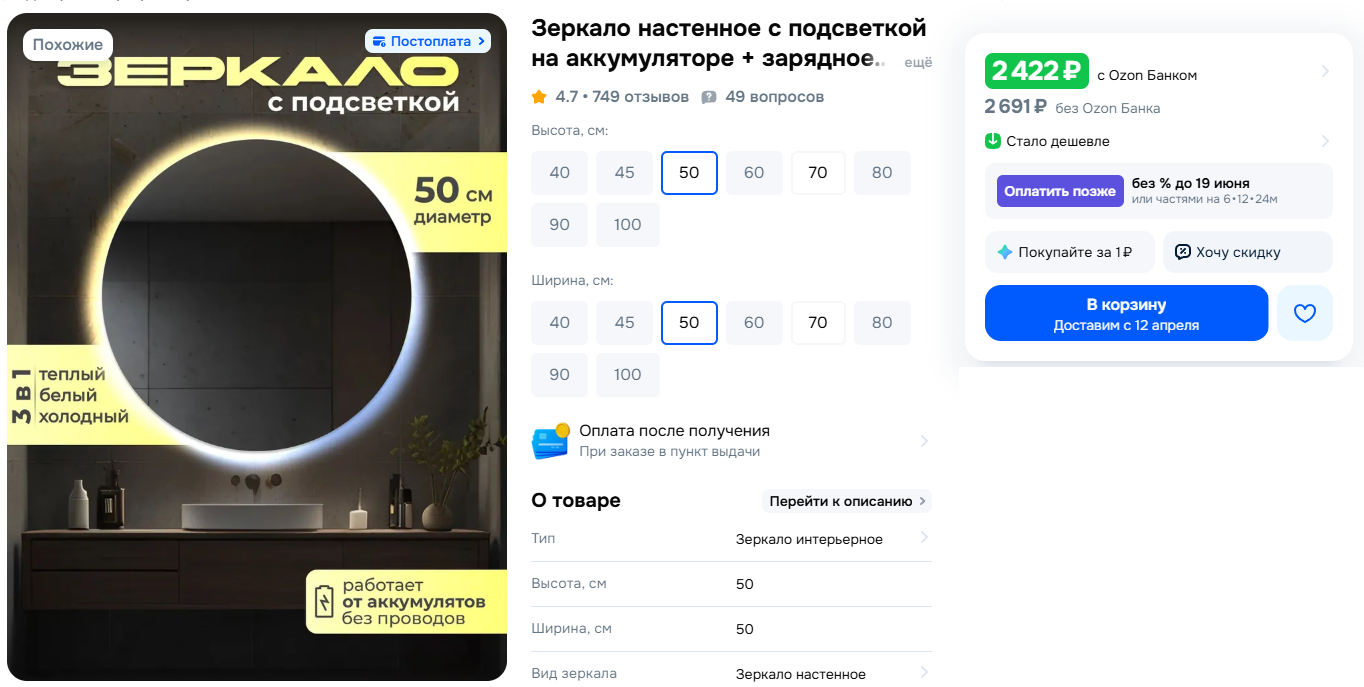Click the green price drop arrow icon
The width and height of the screenshot is (1364, 687).
tap(993, 141)
